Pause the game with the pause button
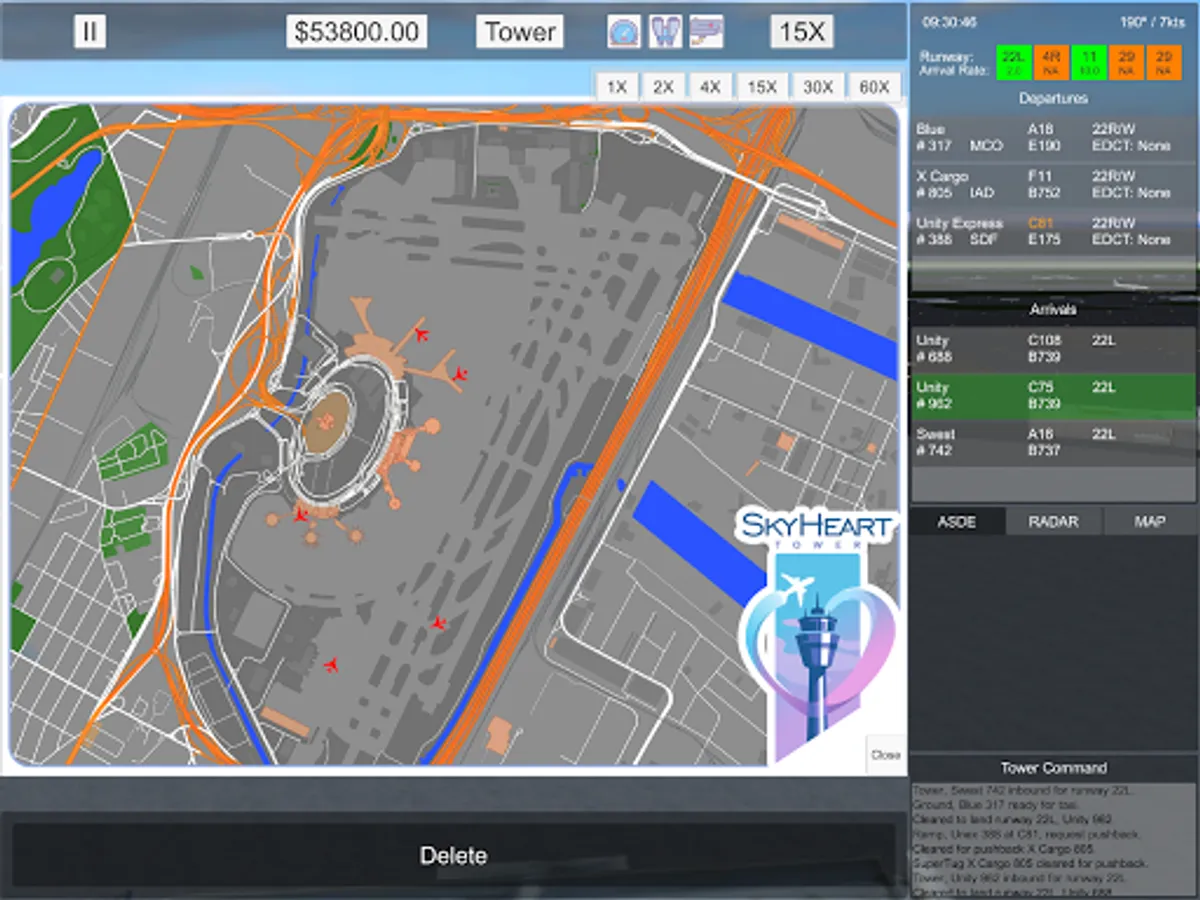 89,32
